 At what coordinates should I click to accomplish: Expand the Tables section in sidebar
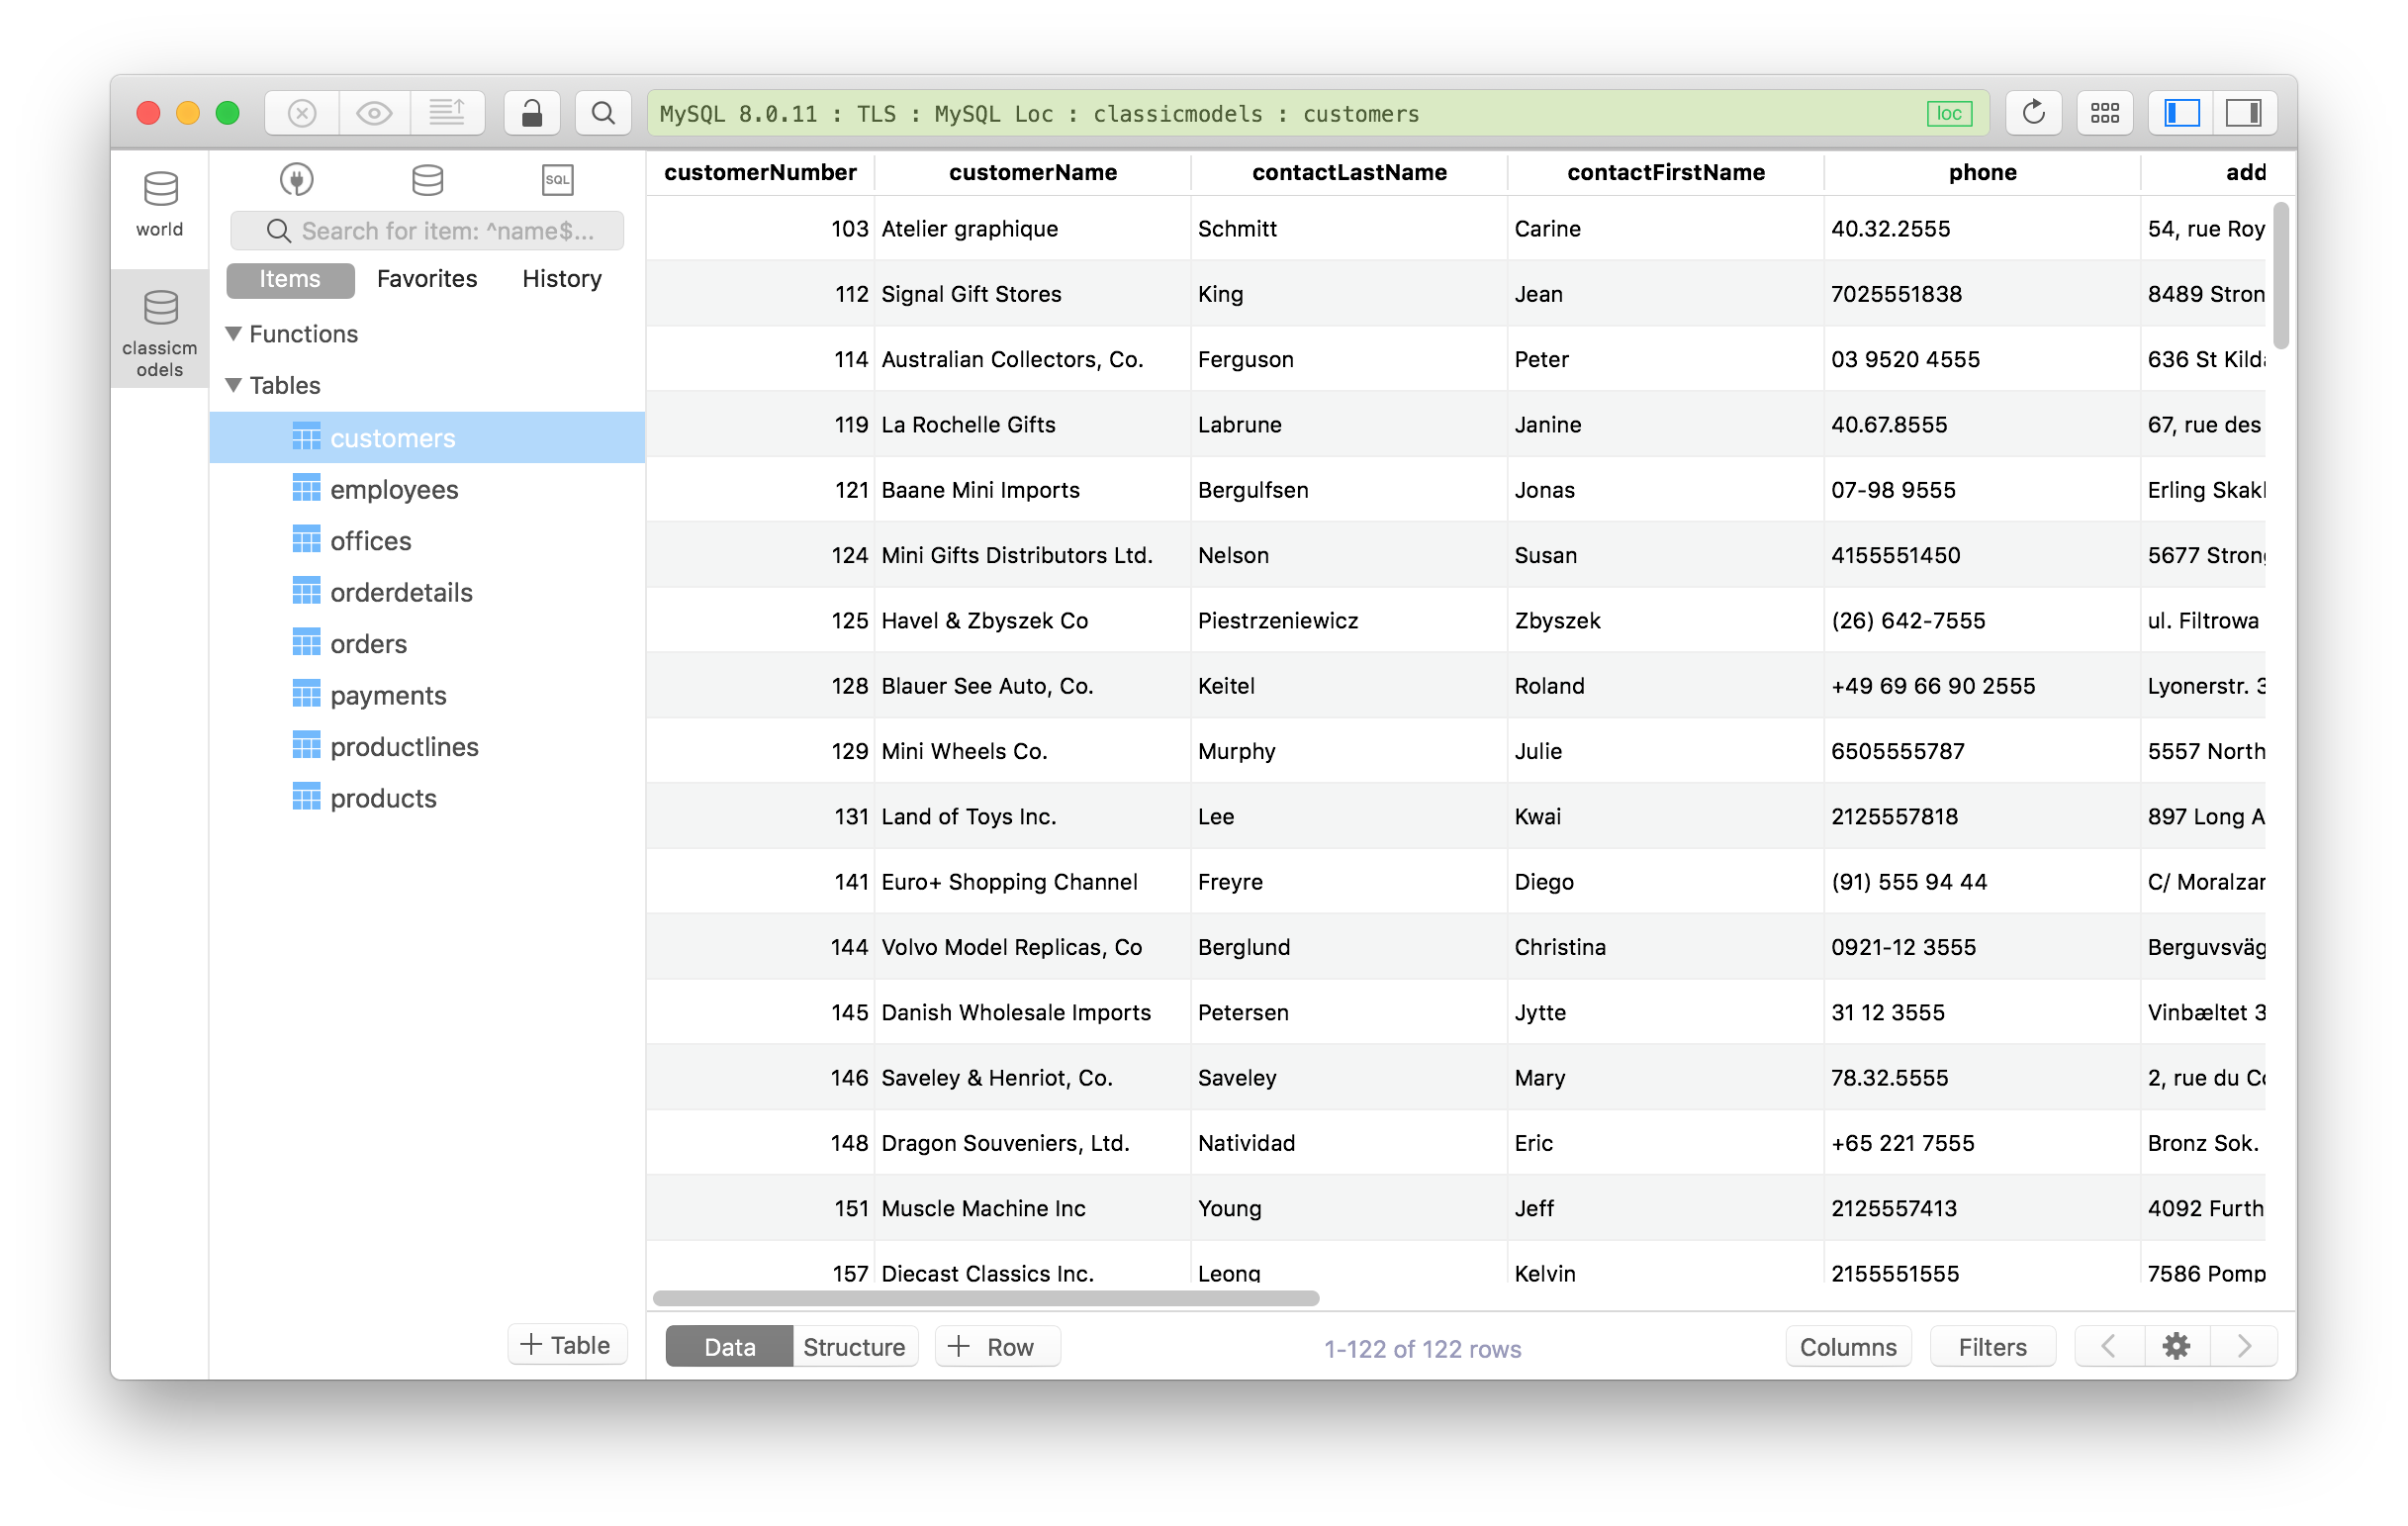tap(236, 385)
